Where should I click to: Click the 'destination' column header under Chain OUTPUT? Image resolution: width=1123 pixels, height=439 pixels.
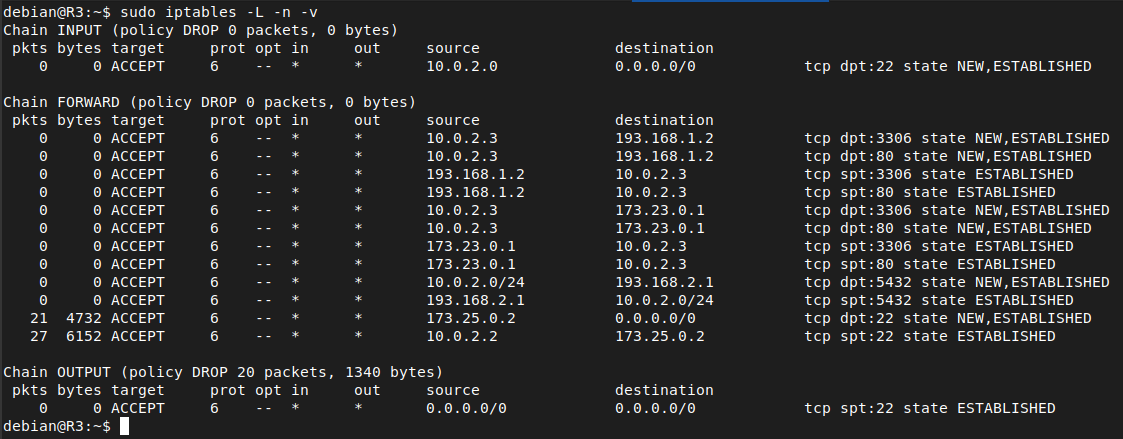(x=664, y=390)
